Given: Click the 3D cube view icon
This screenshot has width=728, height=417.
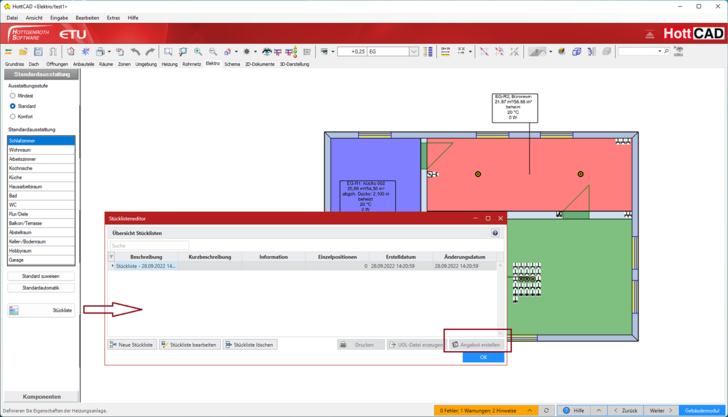Looking at the screenshot, I should pos(577,51).
